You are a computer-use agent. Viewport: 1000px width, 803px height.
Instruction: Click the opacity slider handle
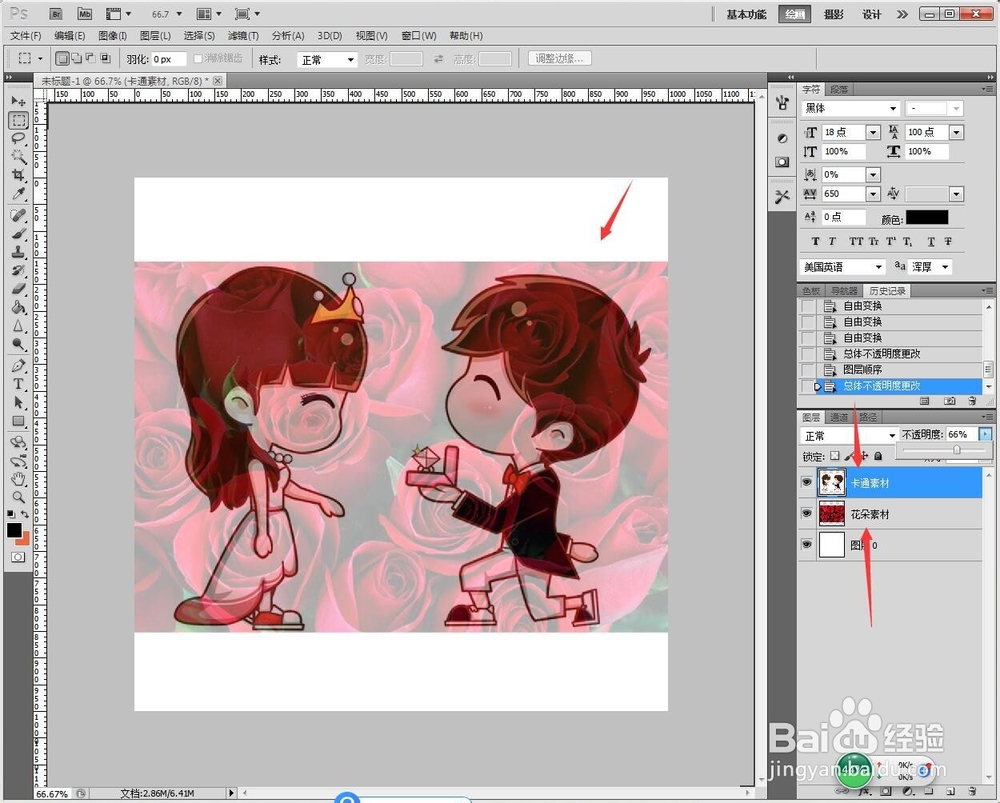pos(957,450)
